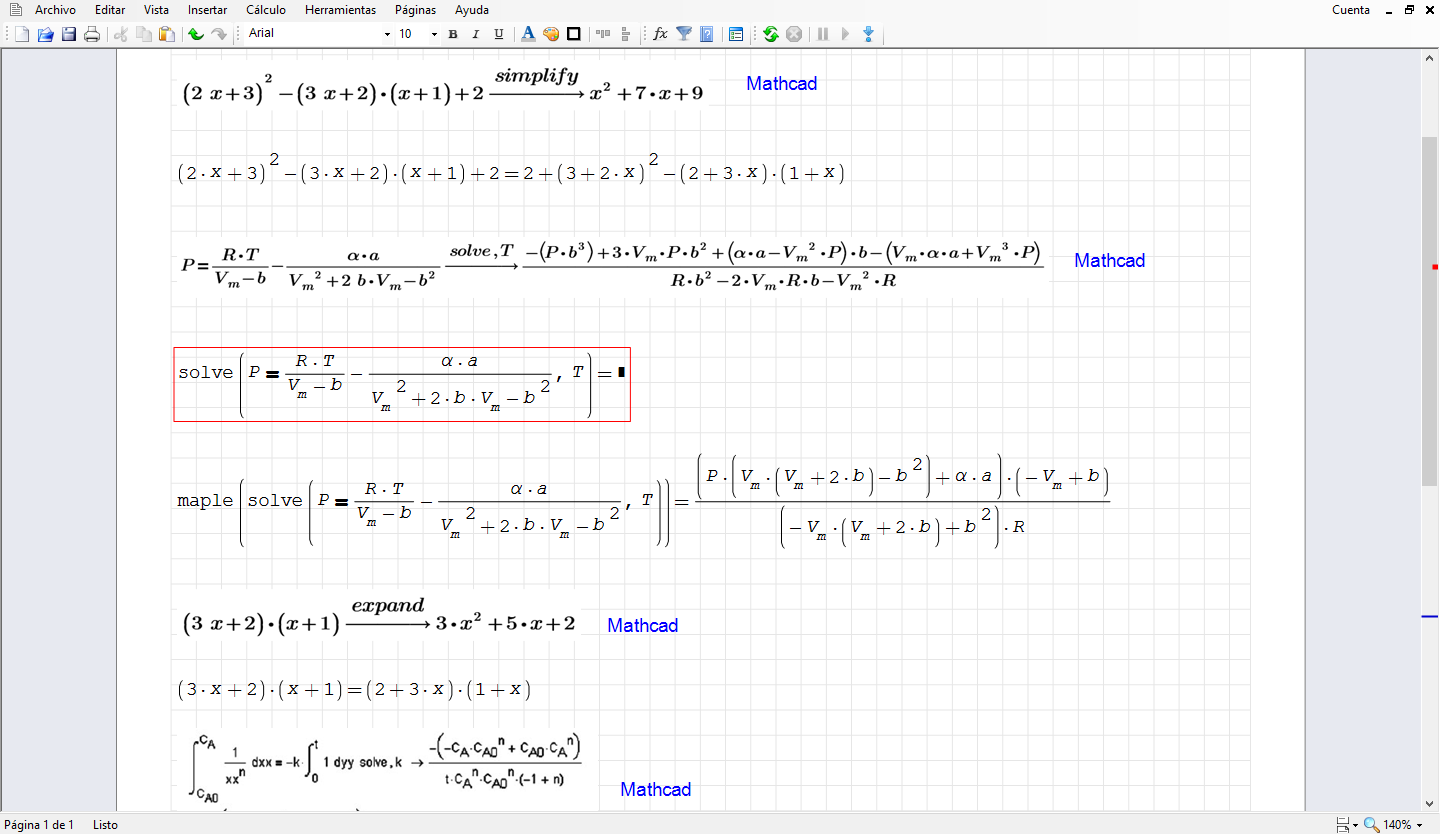The width and height of the screenshot is (1440, 834).
Task: Click the Cuenta account button
Action: click(x=1351, y=10)
